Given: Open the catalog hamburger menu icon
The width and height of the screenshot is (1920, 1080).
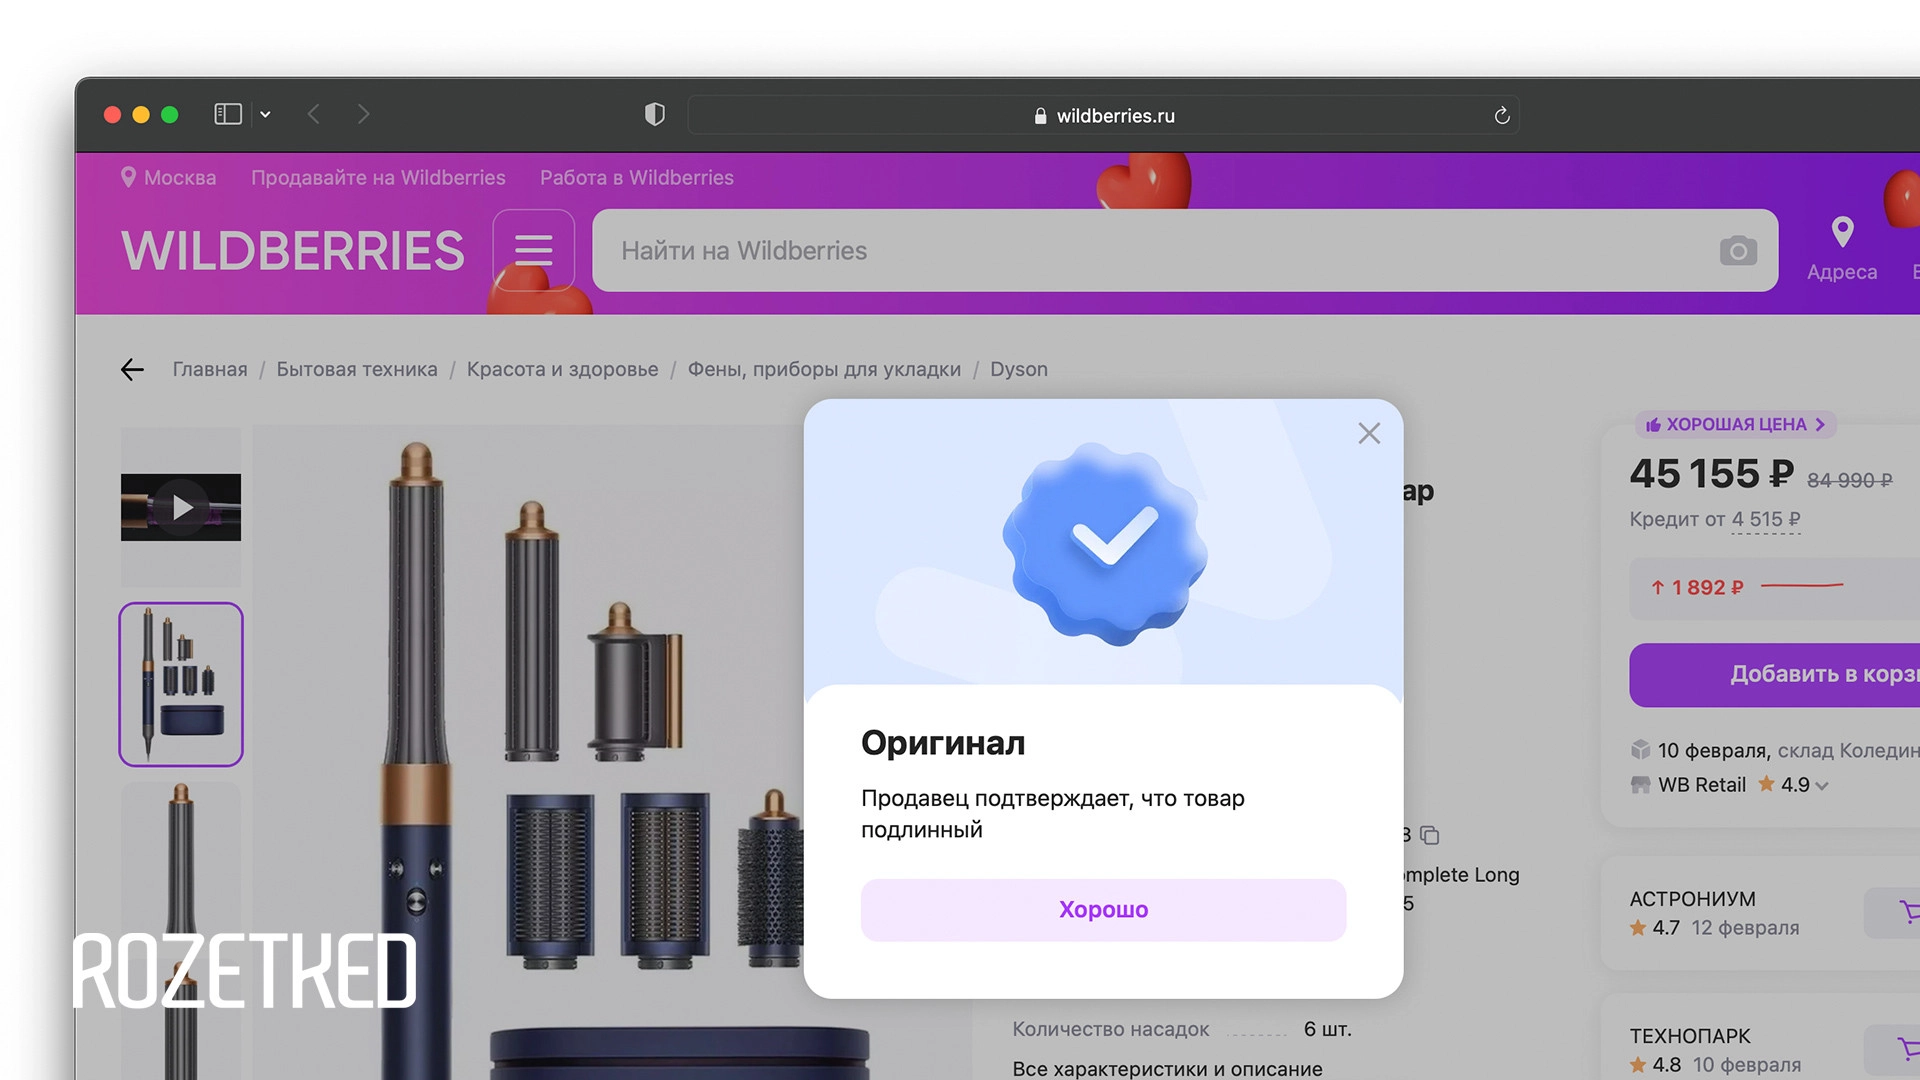Looking at the screenshot, I should [x=534, y=250].
